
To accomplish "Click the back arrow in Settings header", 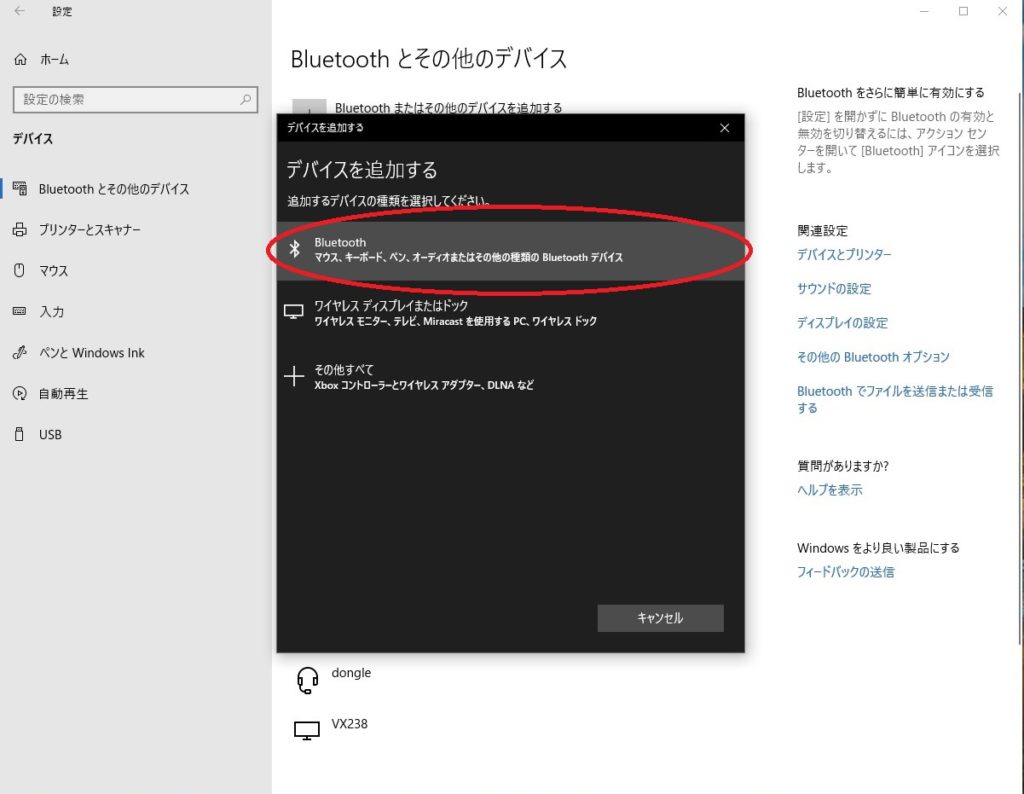I will point(20,11).
